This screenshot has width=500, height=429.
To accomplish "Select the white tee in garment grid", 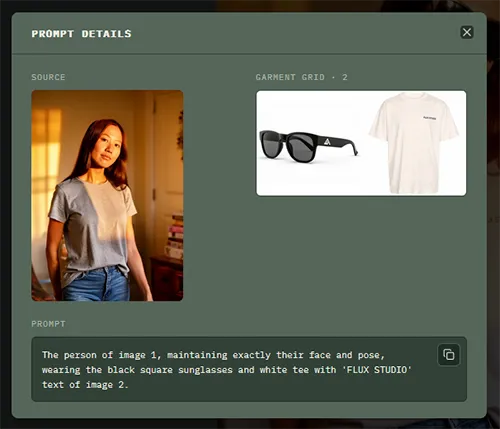I will (413, 143).
